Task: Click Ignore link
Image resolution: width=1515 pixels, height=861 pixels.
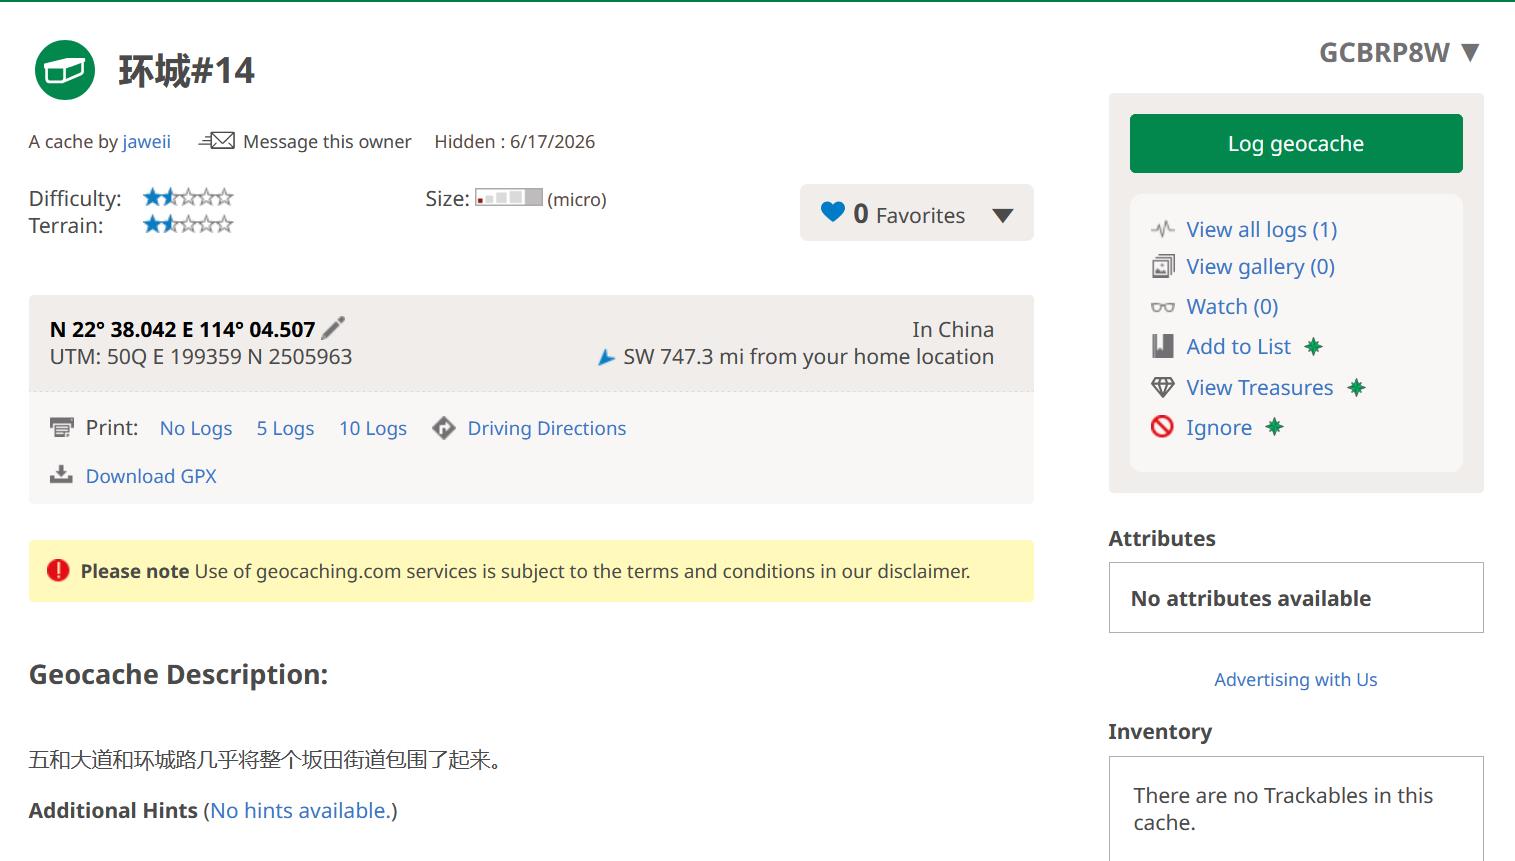Action: pos(1218,427)
